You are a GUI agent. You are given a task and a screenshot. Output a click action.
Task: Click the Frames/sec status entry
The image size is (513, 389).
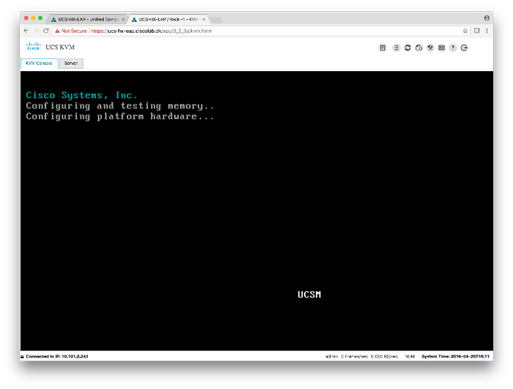(354, 357)
